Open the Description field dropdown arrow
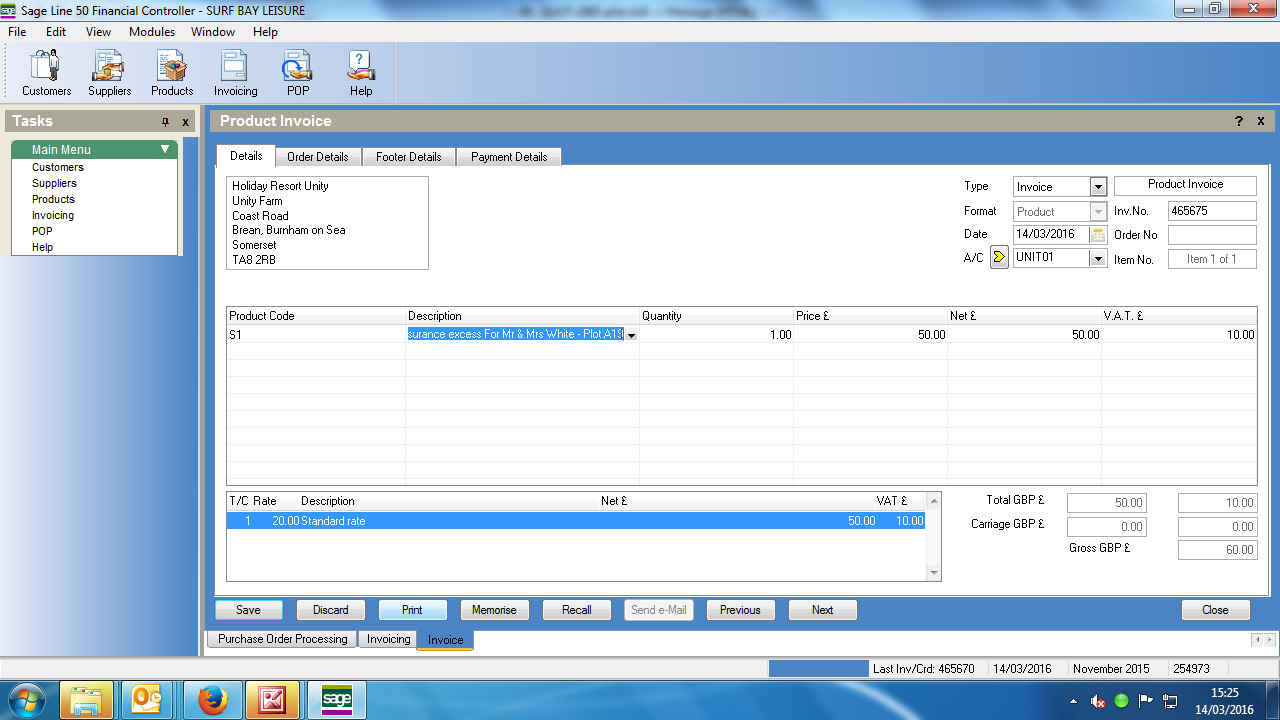Screen dimensions: 1280x720 (x=631, y=335)
